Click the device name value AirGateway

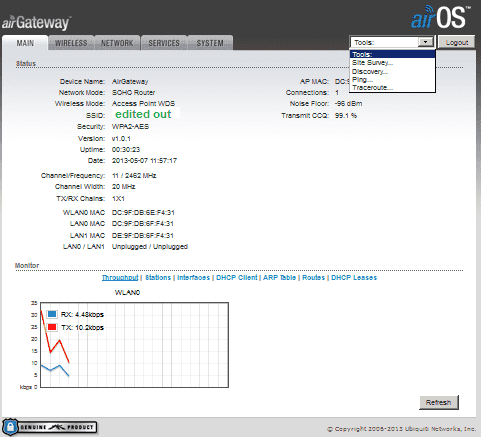pyautogui.click(x=130, y=82)
